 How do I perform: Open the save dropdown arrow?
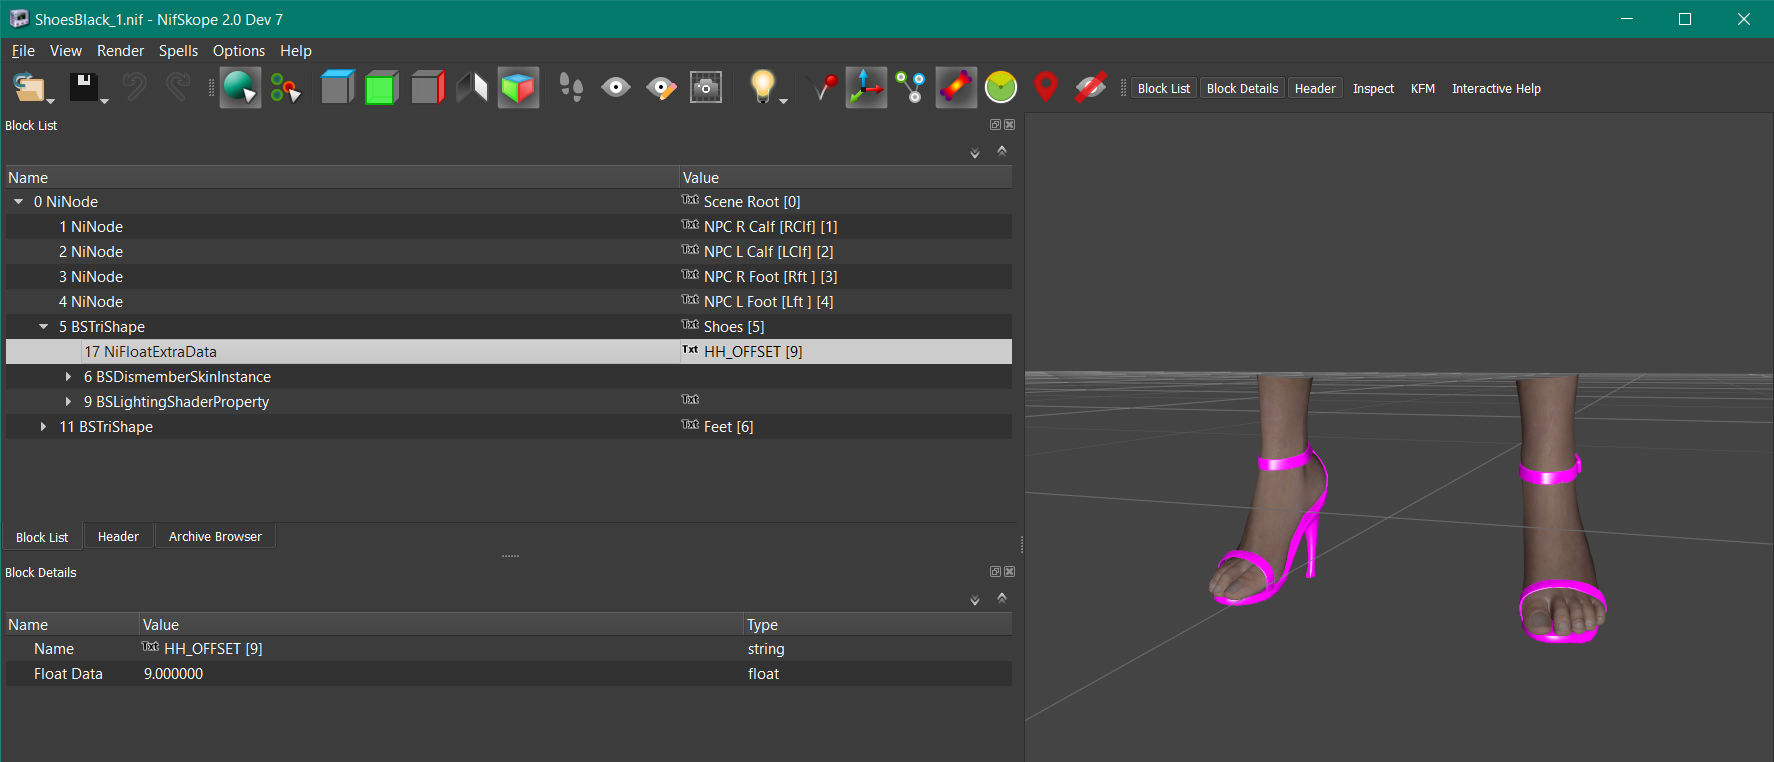coord(104,101)
